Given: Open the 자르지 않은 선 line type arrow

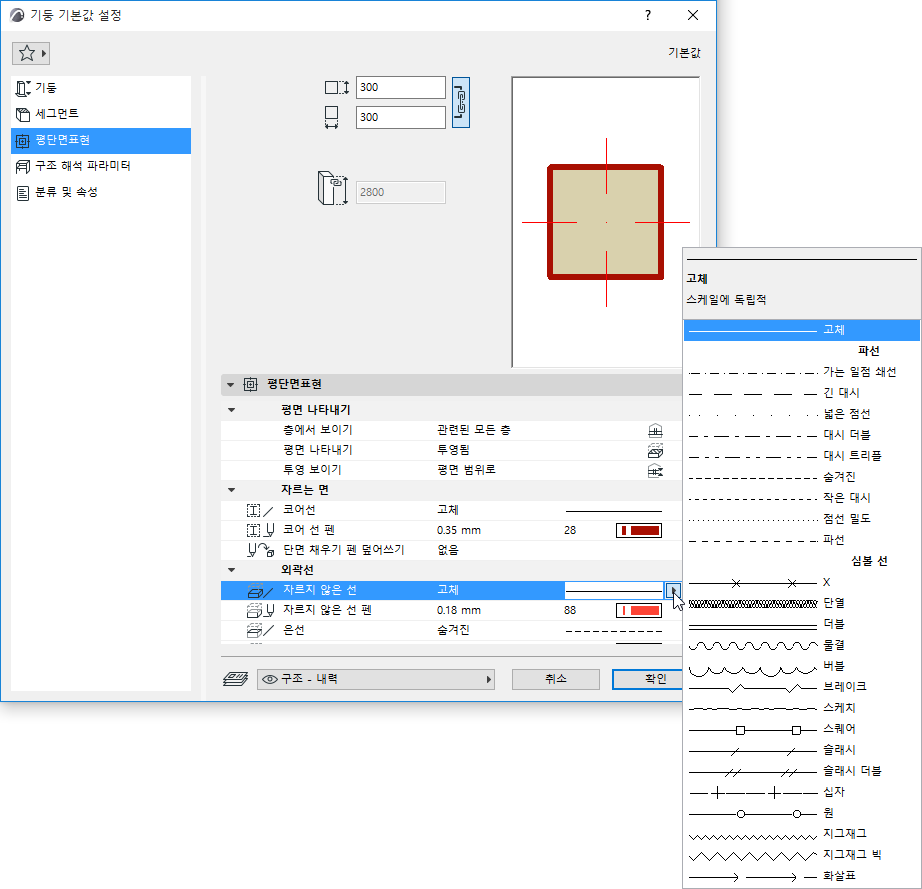Looking at the screenshot, I should click(x=673, y=590).
